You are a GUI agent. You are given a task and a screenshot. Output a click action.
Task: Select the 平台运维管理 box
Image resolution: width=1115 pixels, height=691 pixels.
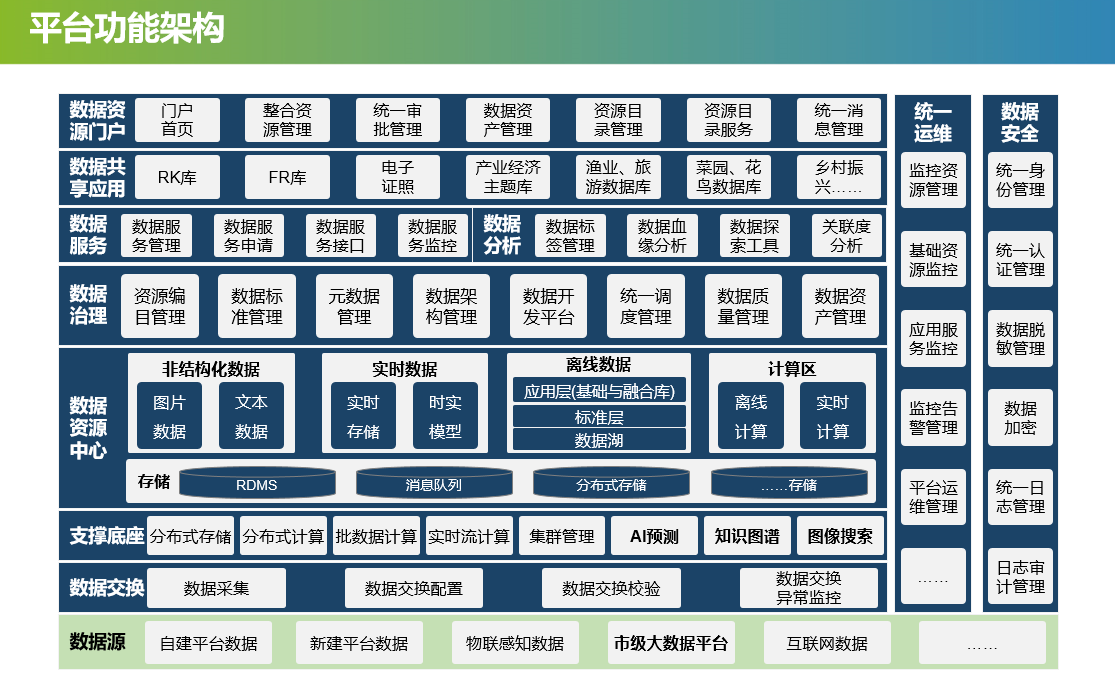[x=933, y=497]
